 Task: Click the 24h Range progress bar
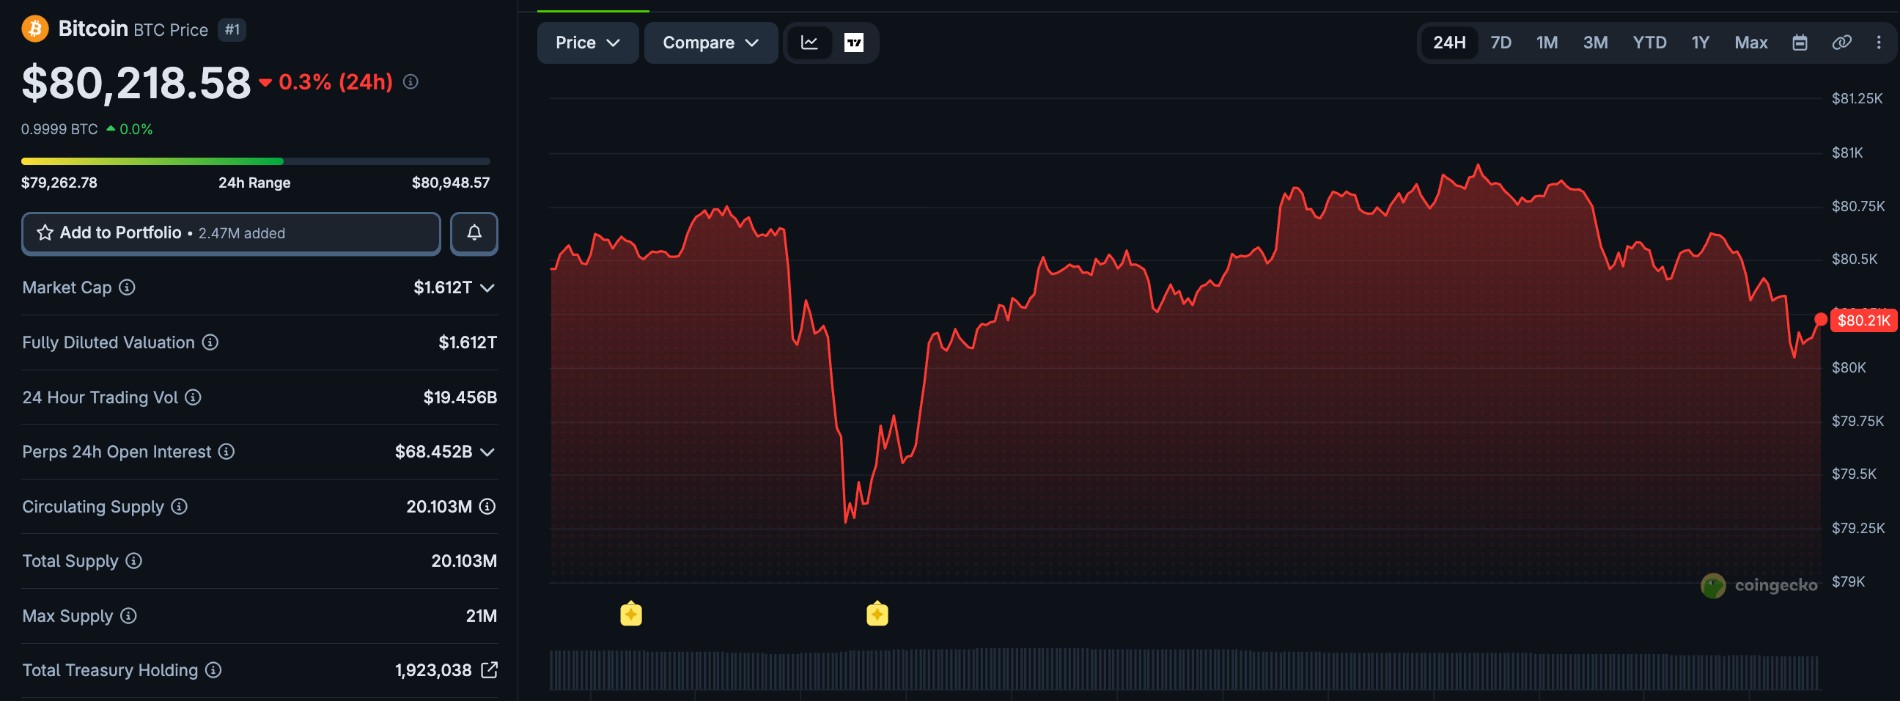coord(256,161)
